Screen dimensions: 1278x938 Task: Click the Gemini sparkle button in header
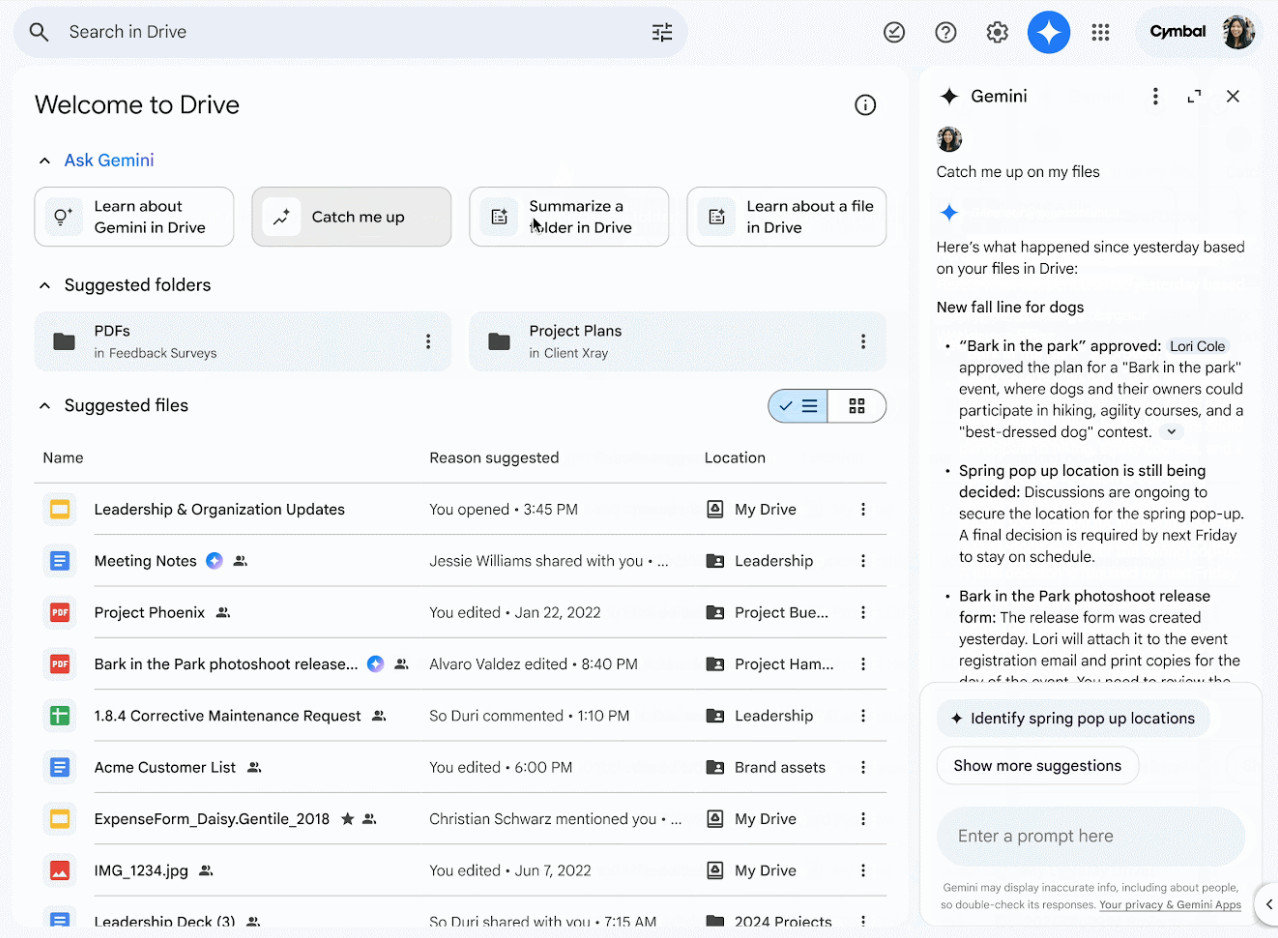click(x=1048, y=33)
